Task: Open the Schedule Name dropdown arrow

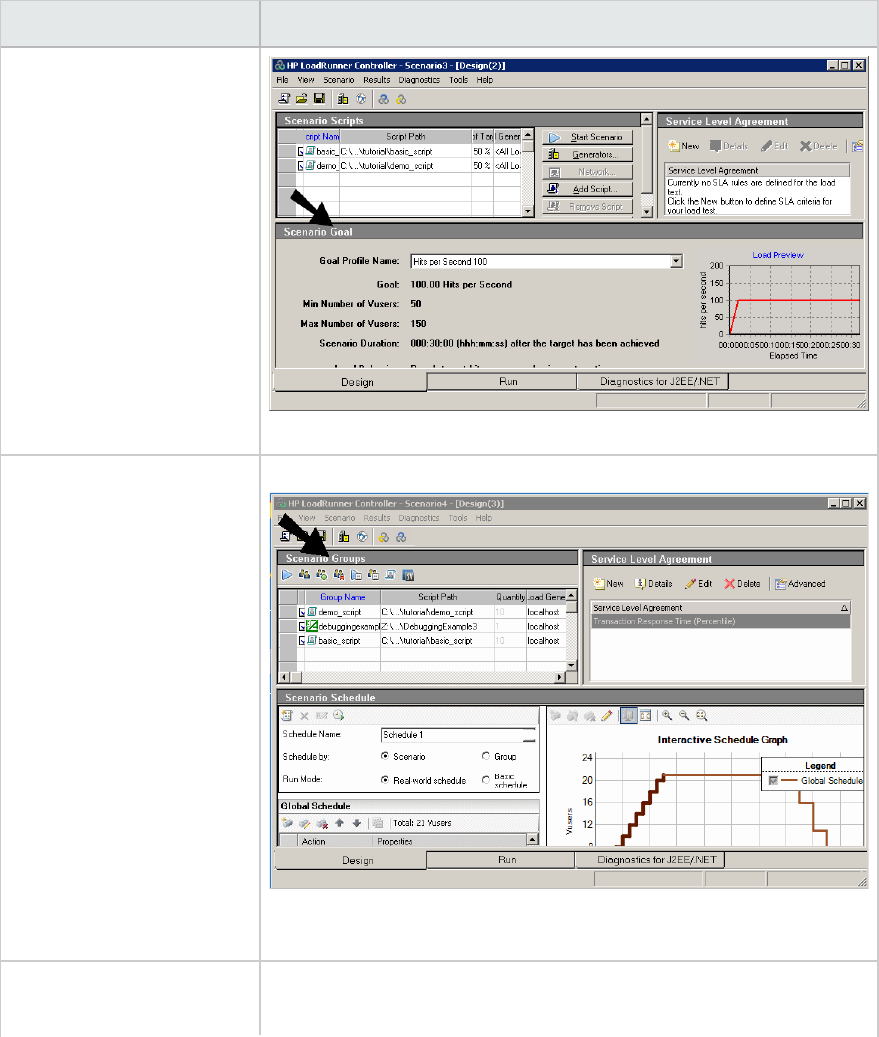Action: pyautogui.click(x=529, y=735)
